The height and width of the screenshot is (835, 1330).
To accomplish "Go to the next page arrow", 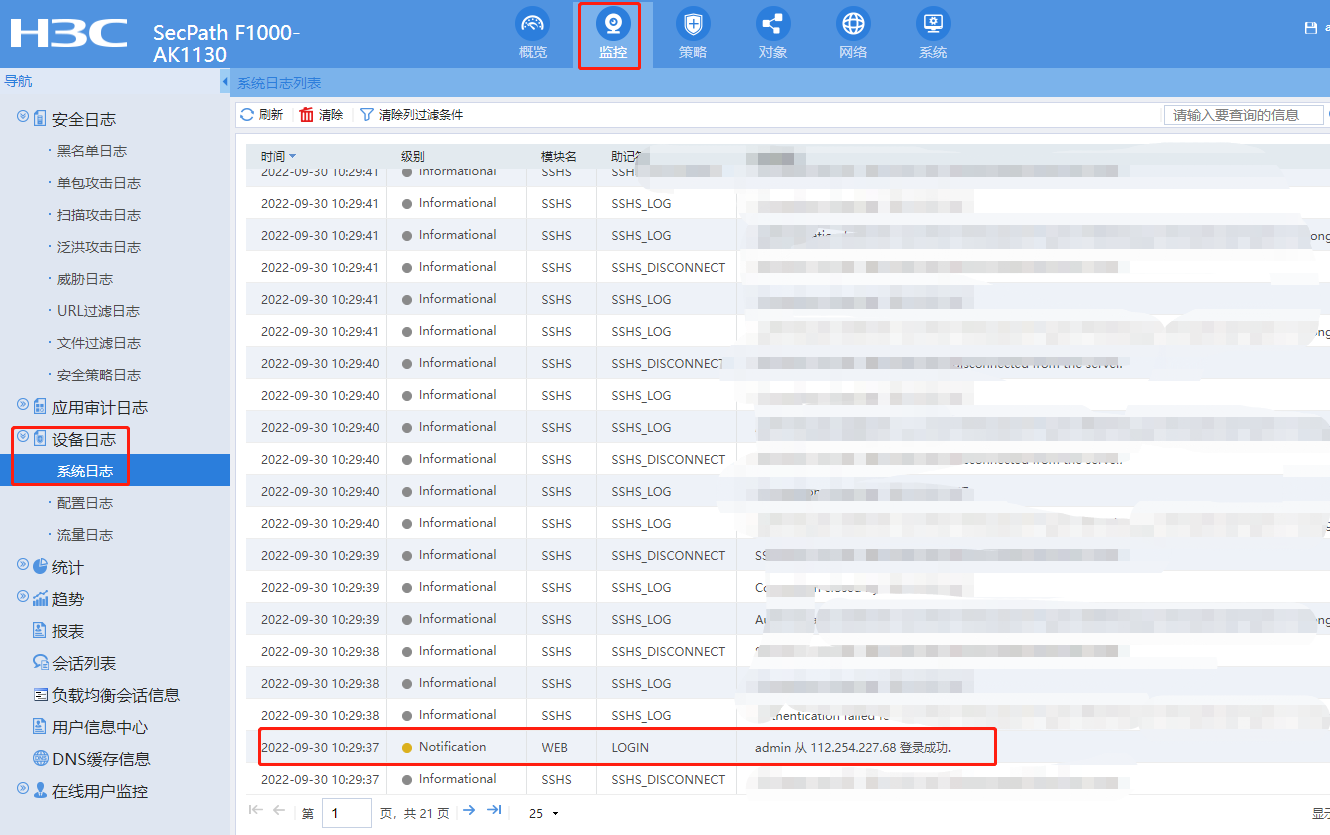I will pyautogui.click(x=468, y=811).
